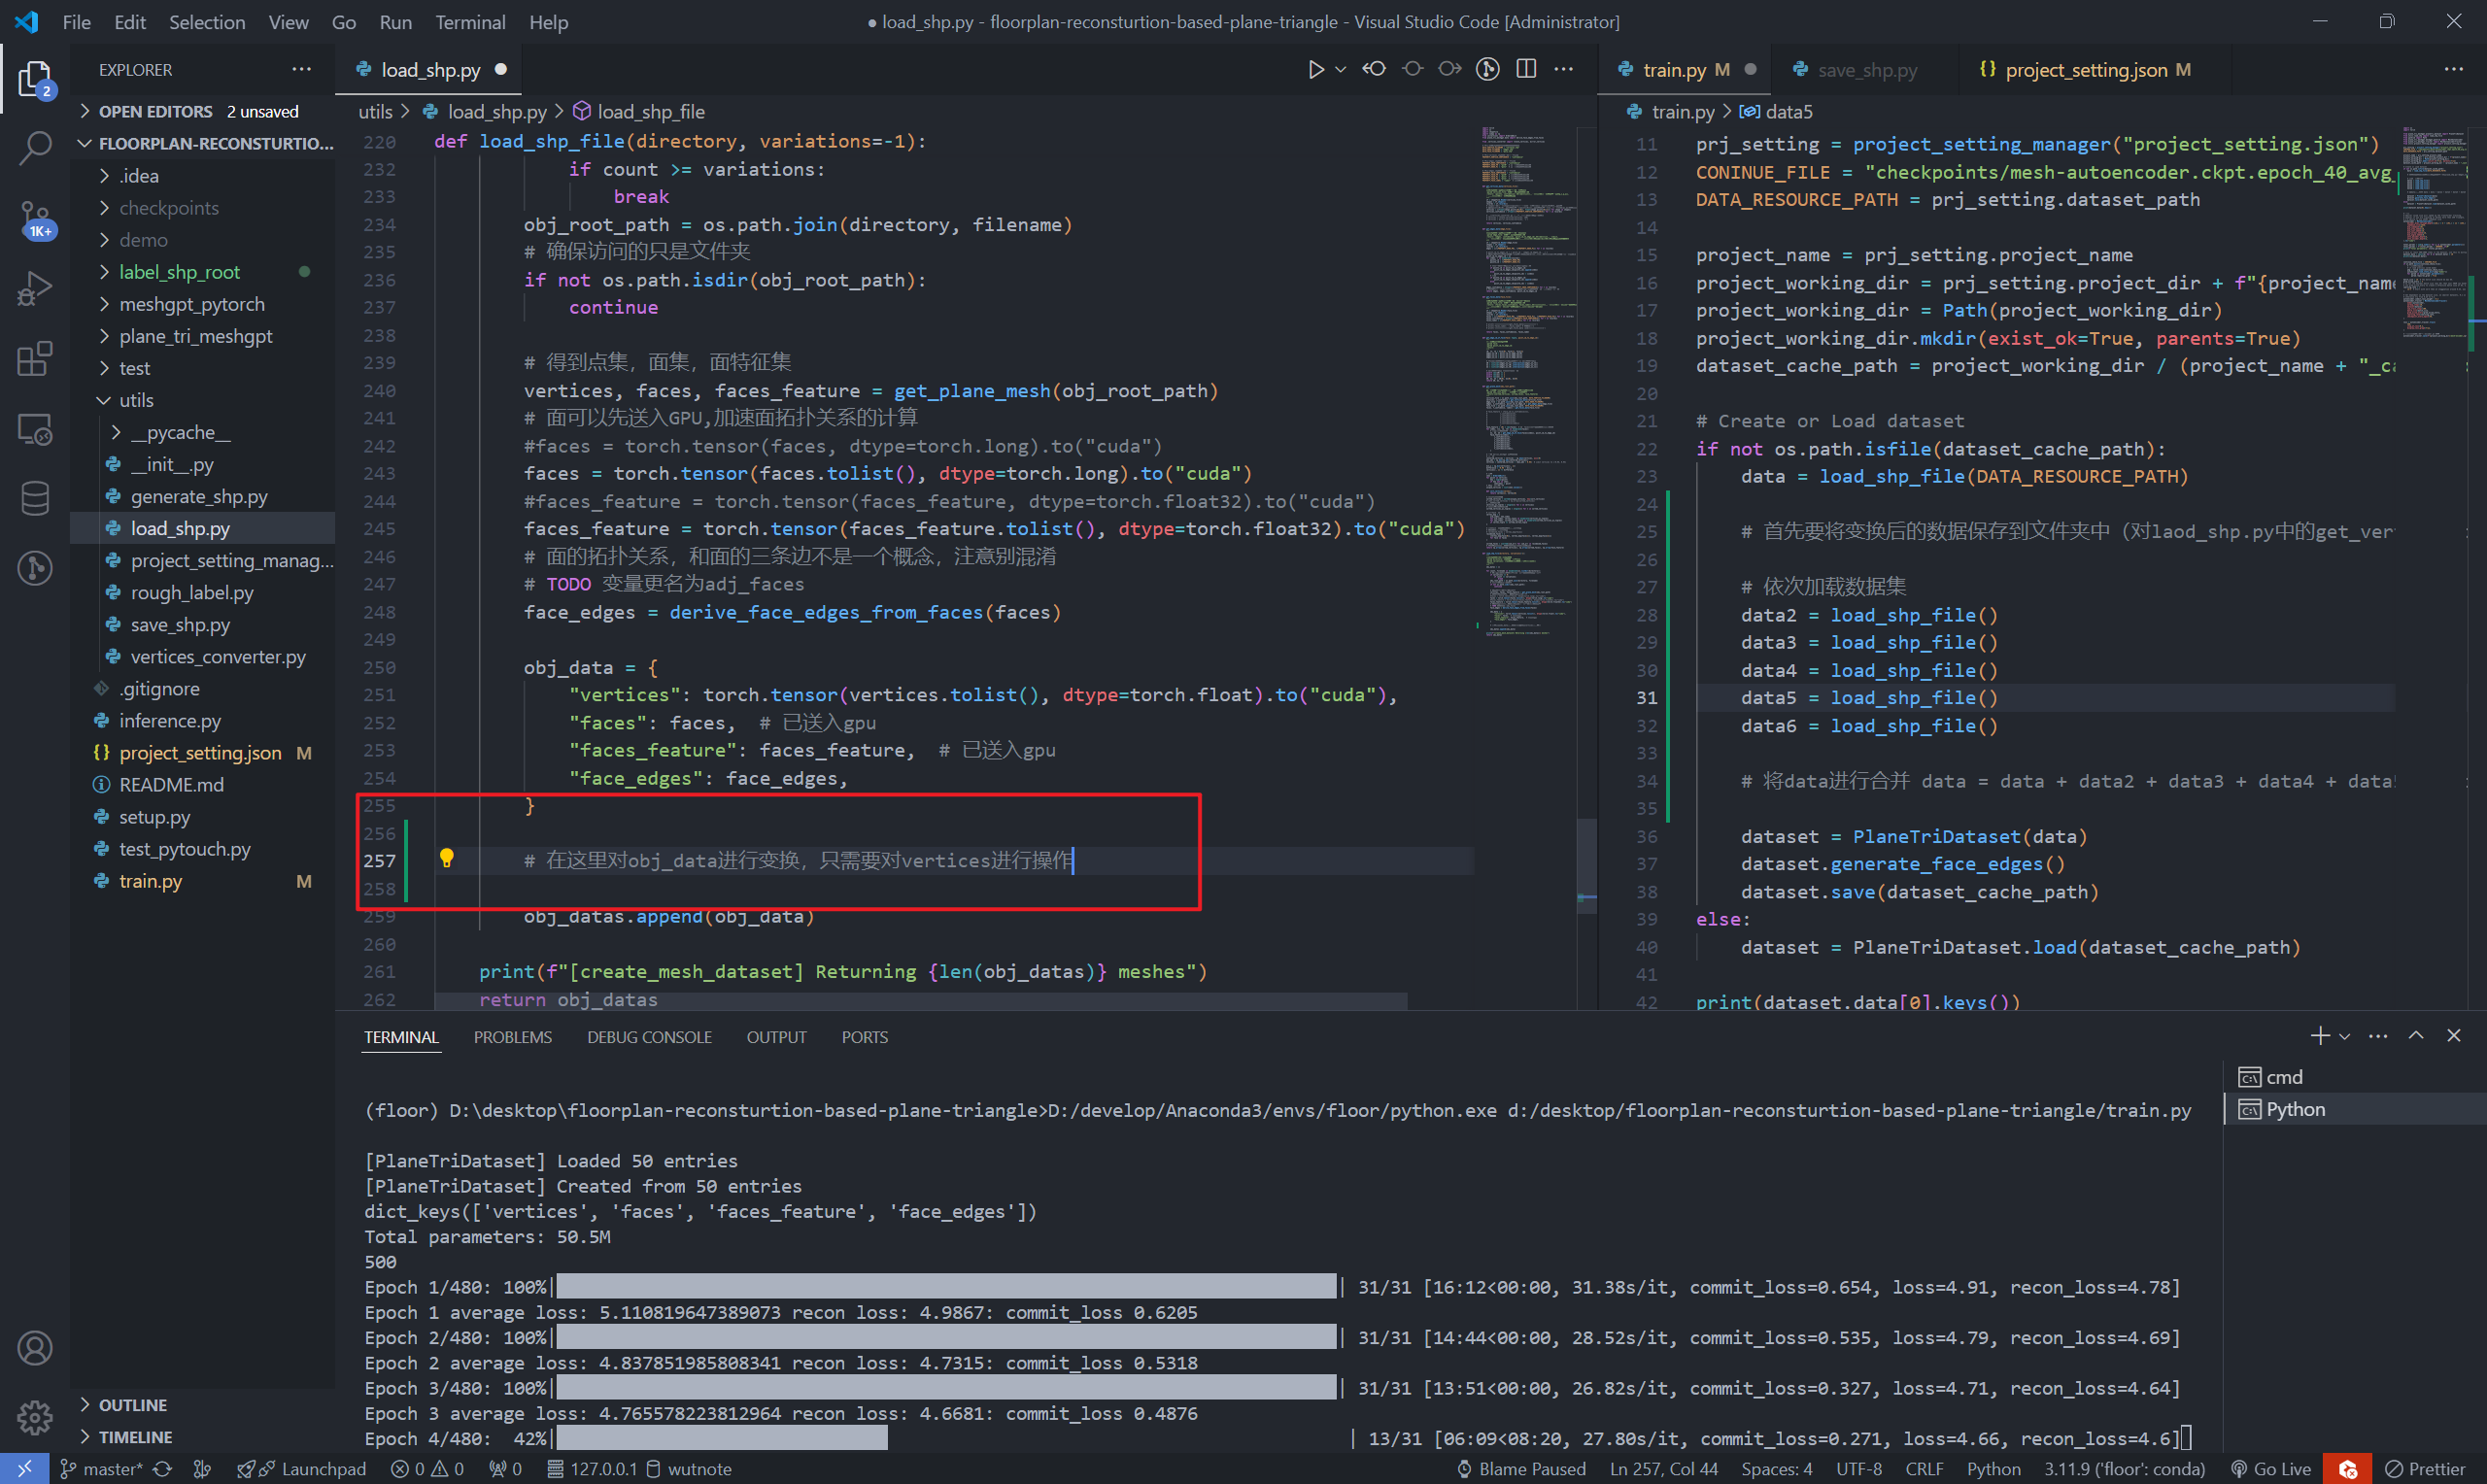
Task: Click load_shp_file in the breadcrumb
Action: pyautogui.click(x=650, y=111)
